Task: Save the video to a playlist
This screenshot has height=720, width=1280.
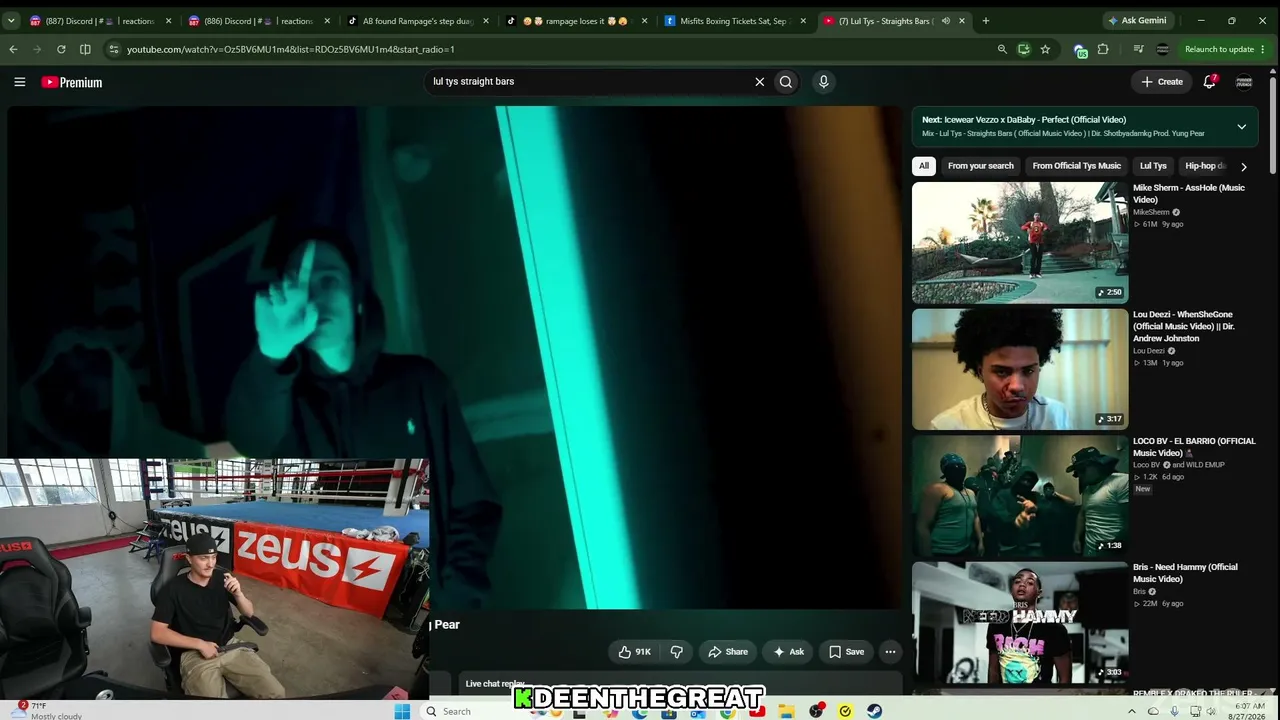Action: (846, 652)
